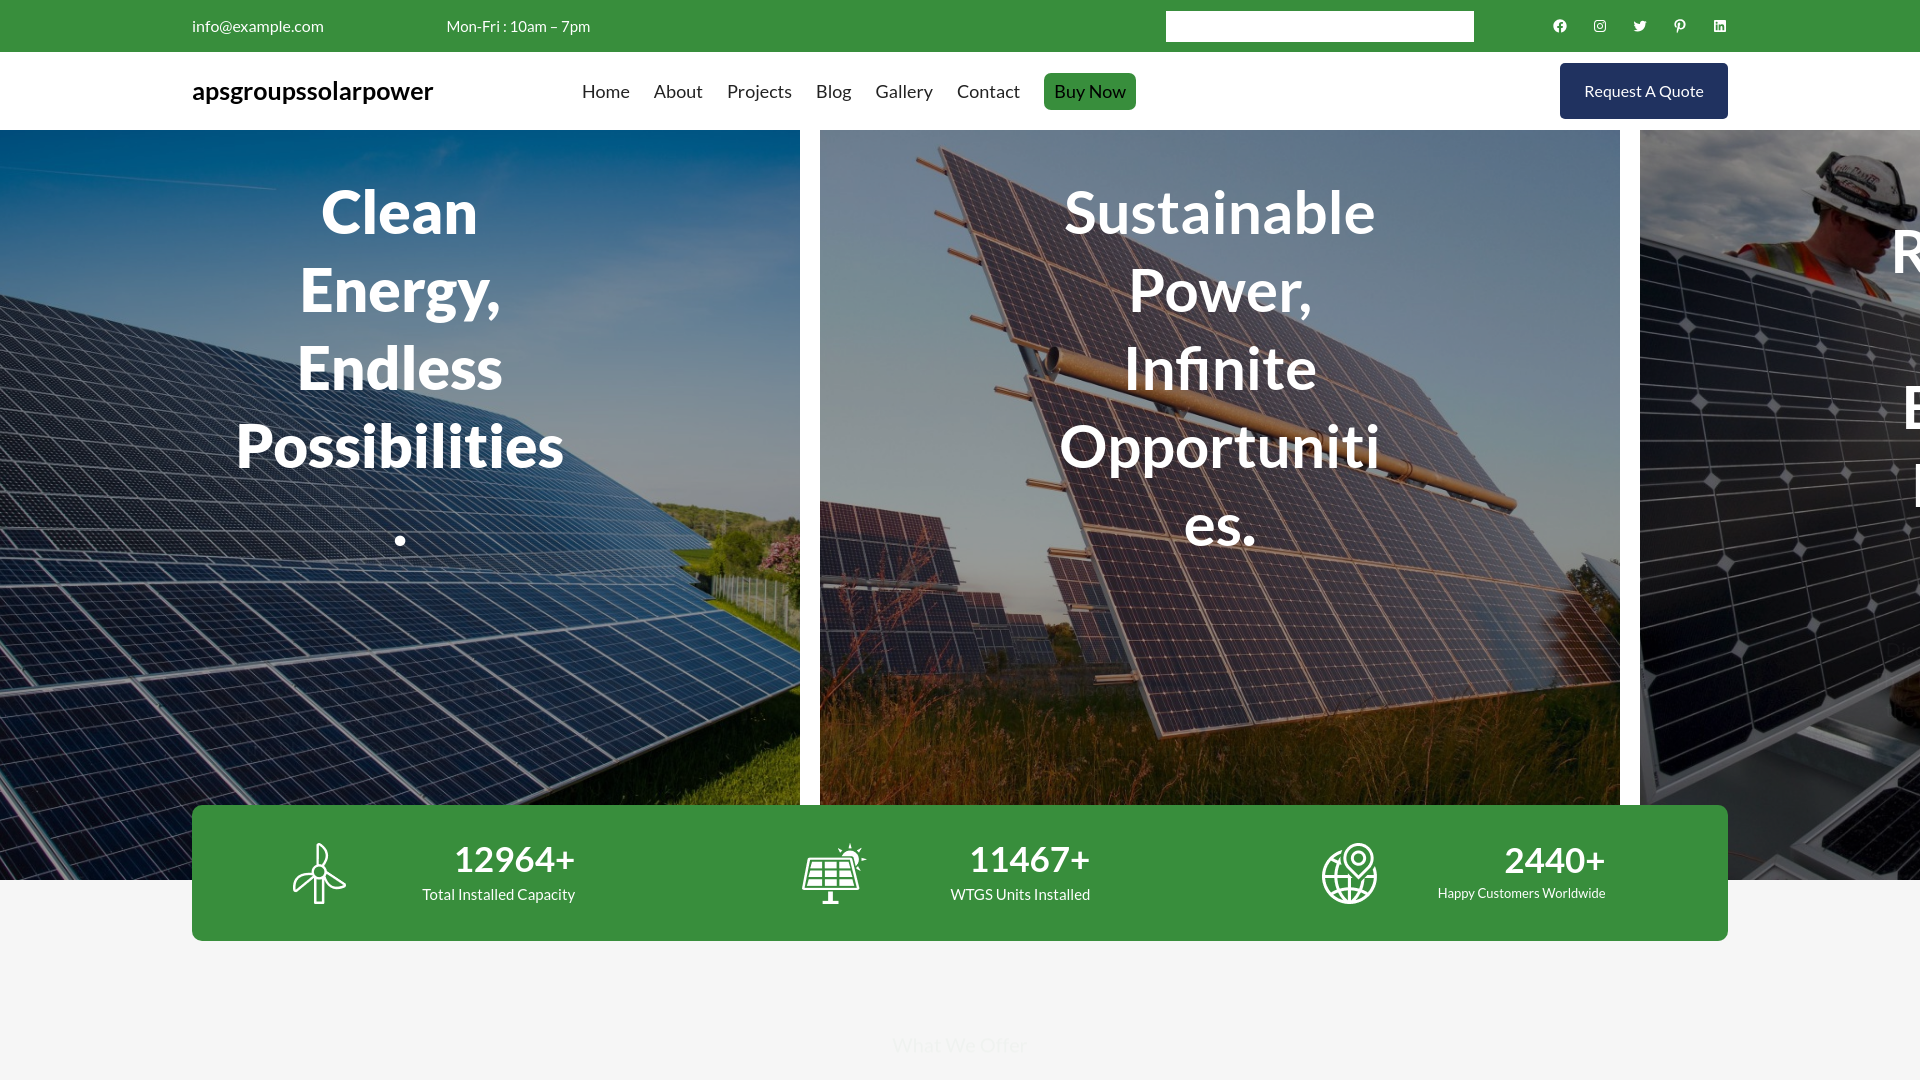Screen dimensions: 1920x1080
Task: Open the Pinterest social icon
Action: click(x=1680, y=26)
